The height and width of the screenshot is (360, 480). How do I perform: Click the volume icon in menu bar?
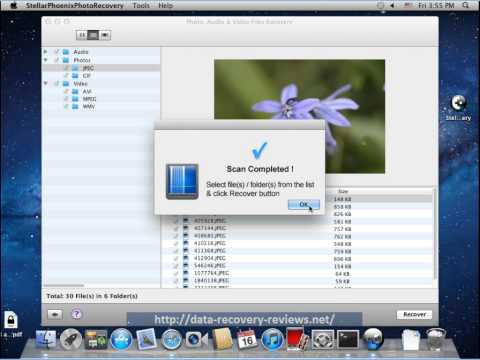click(392, 5)
